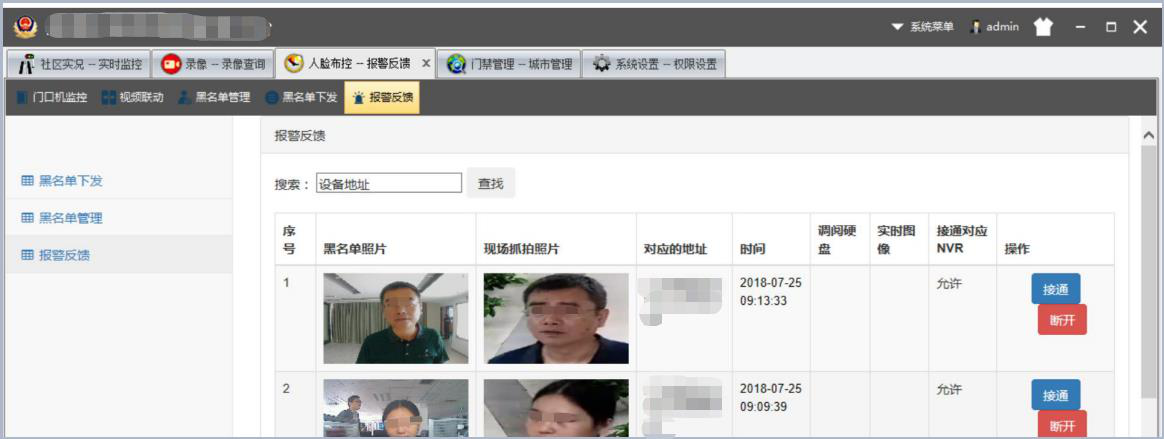Click the tripod camera icon on 社区实况 tab
The height and width of the screenshot is (439, 1164).
(26, 64)
